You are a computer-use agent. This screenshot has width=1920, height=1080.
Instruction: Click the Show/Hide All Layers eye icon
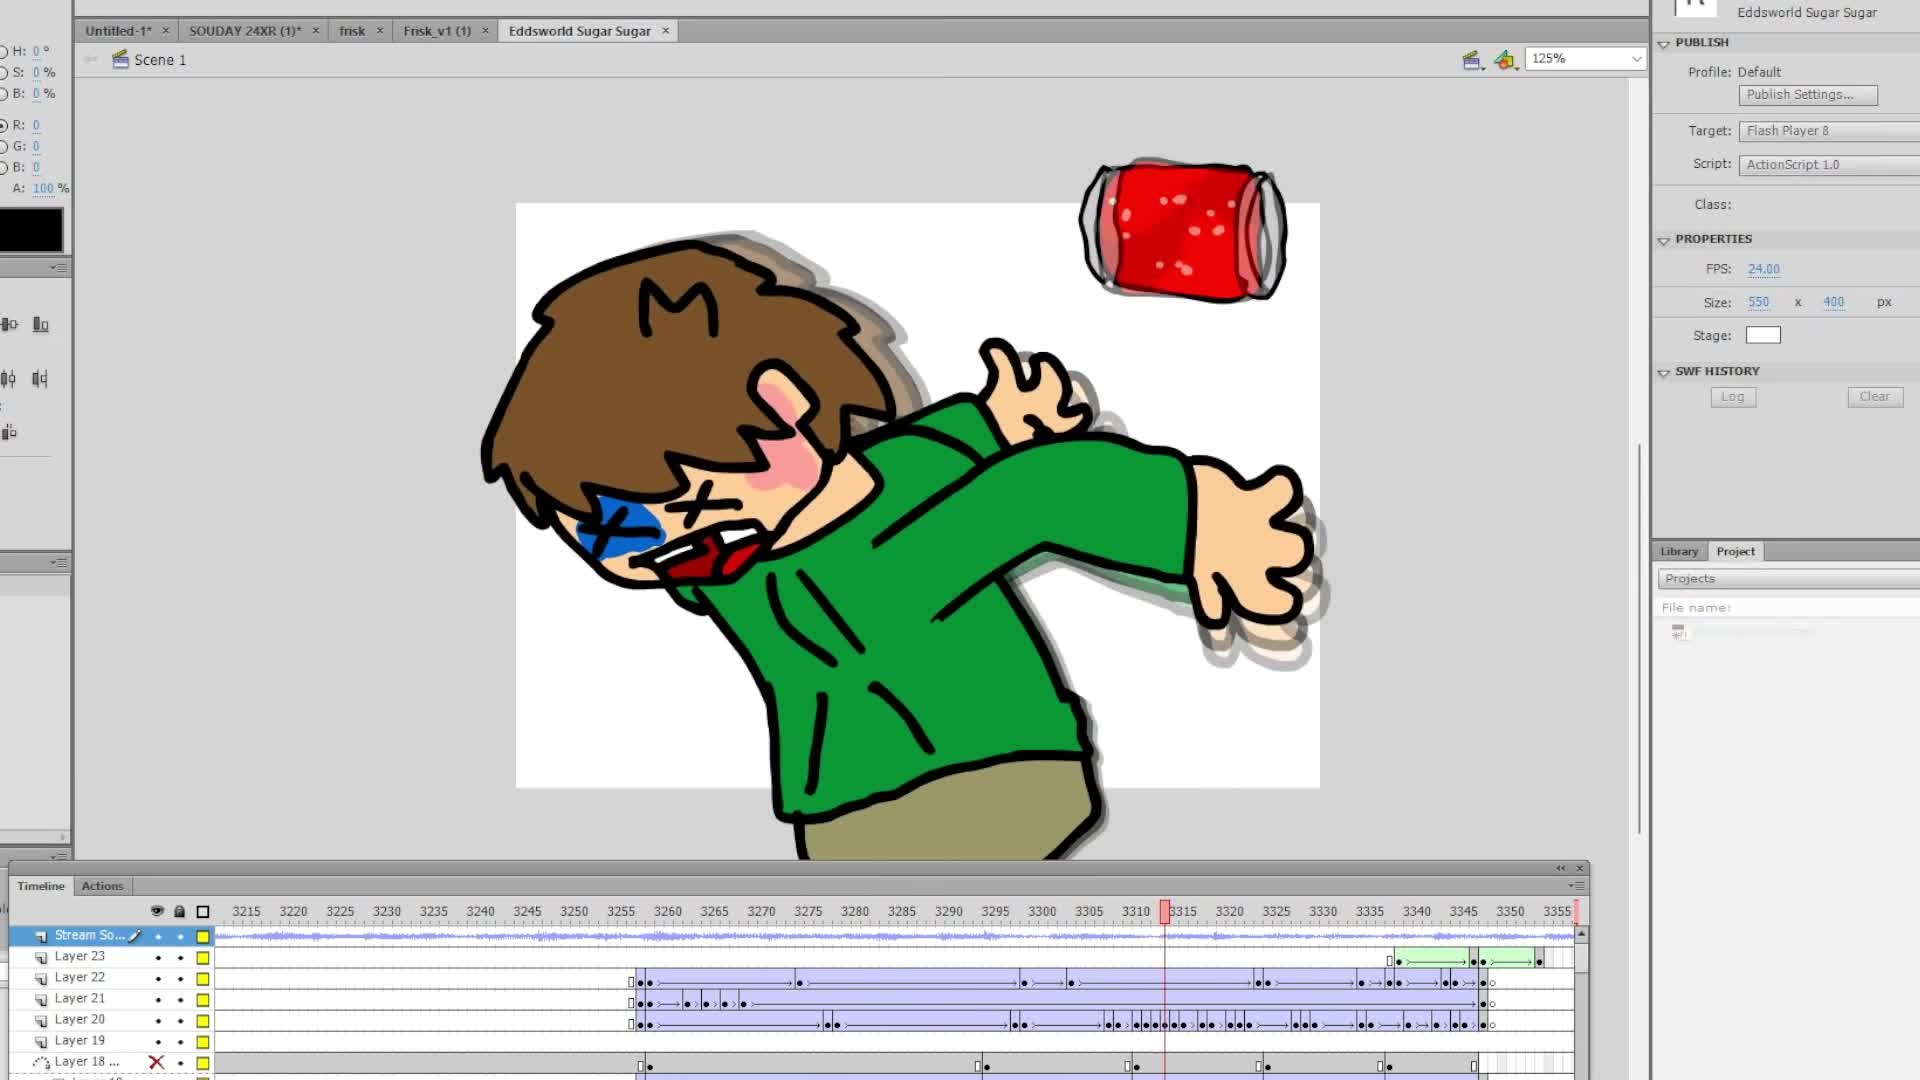pos(157,911)
